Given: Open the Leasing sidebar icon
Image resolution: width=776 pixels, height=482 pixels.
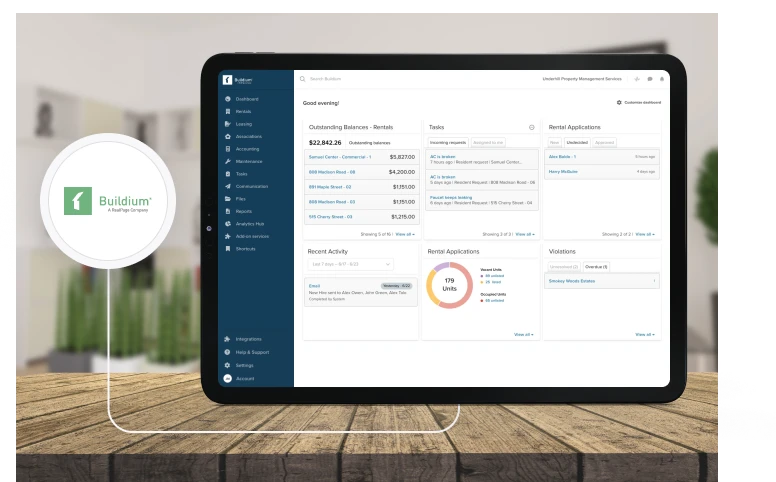Looking at the screenshot, I should (228, 124).
